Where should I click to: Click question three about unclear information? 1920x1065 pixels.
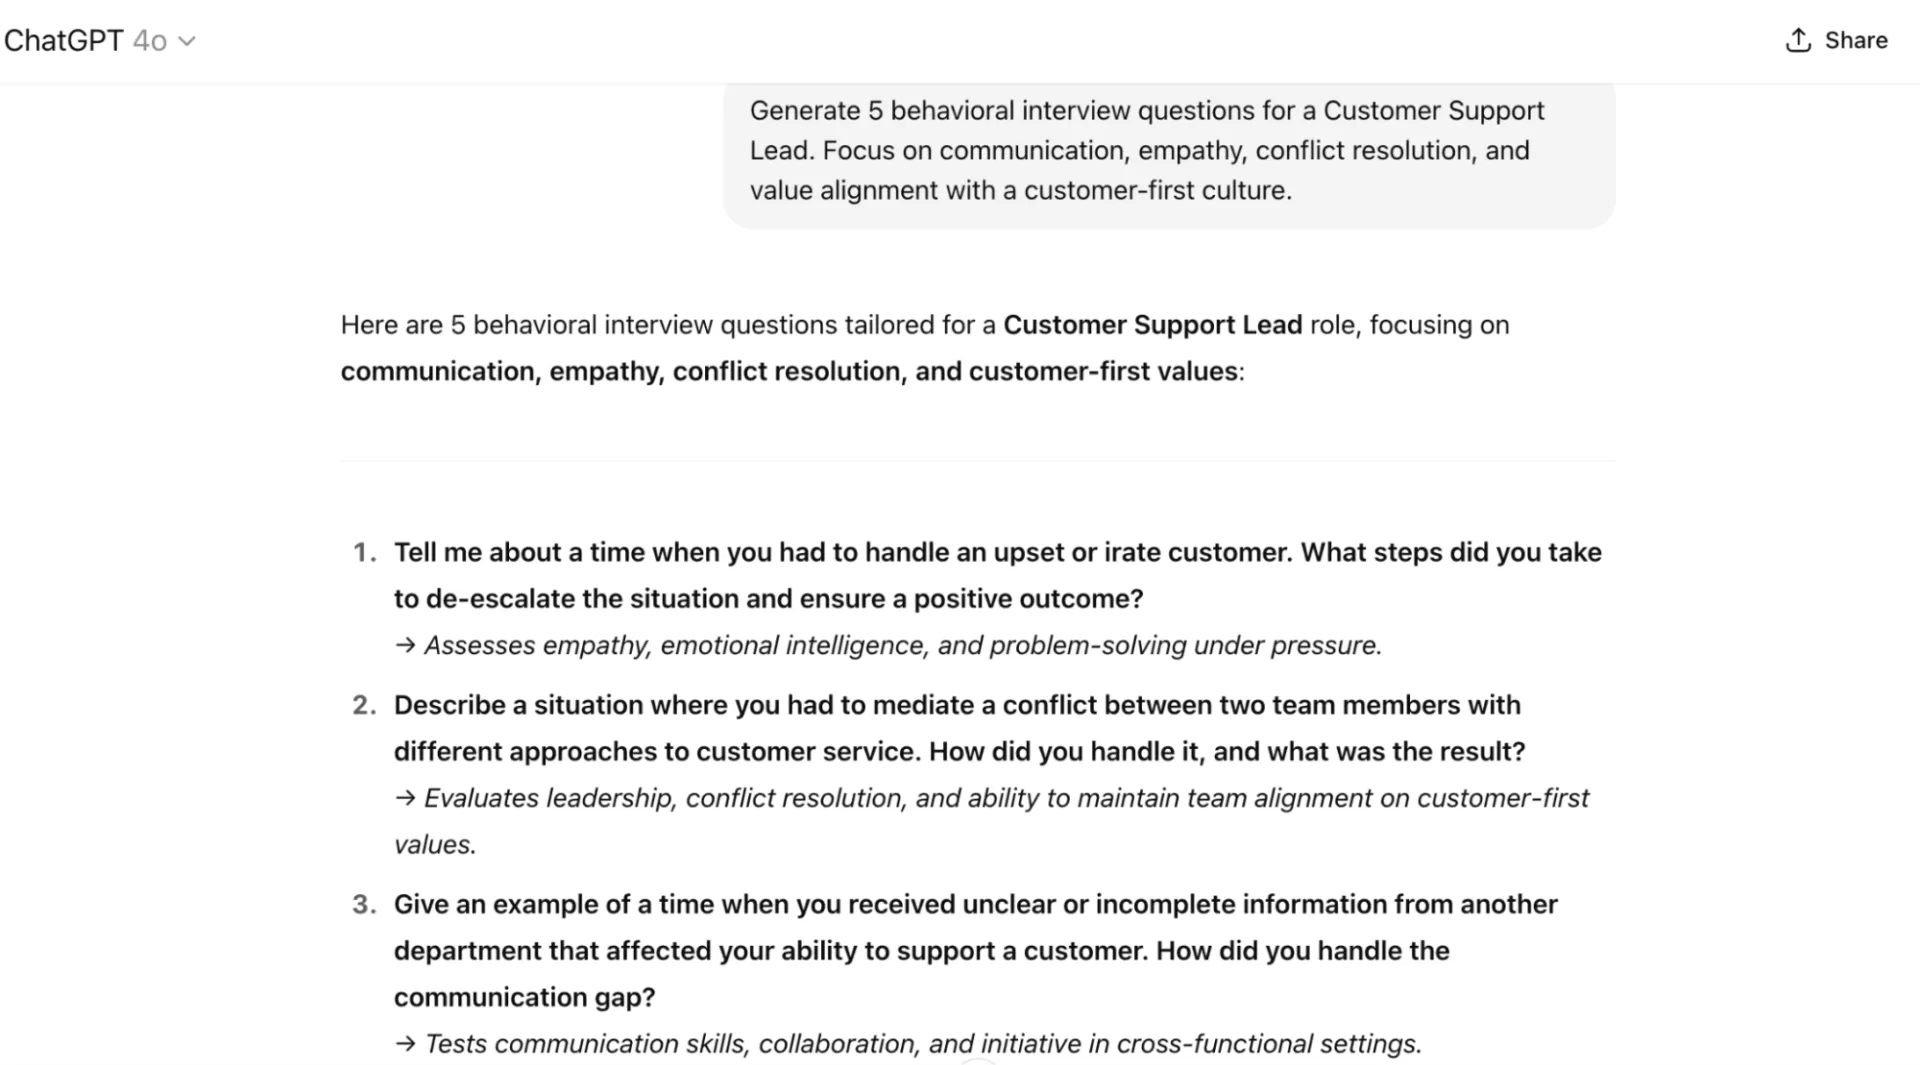[975, 951]
